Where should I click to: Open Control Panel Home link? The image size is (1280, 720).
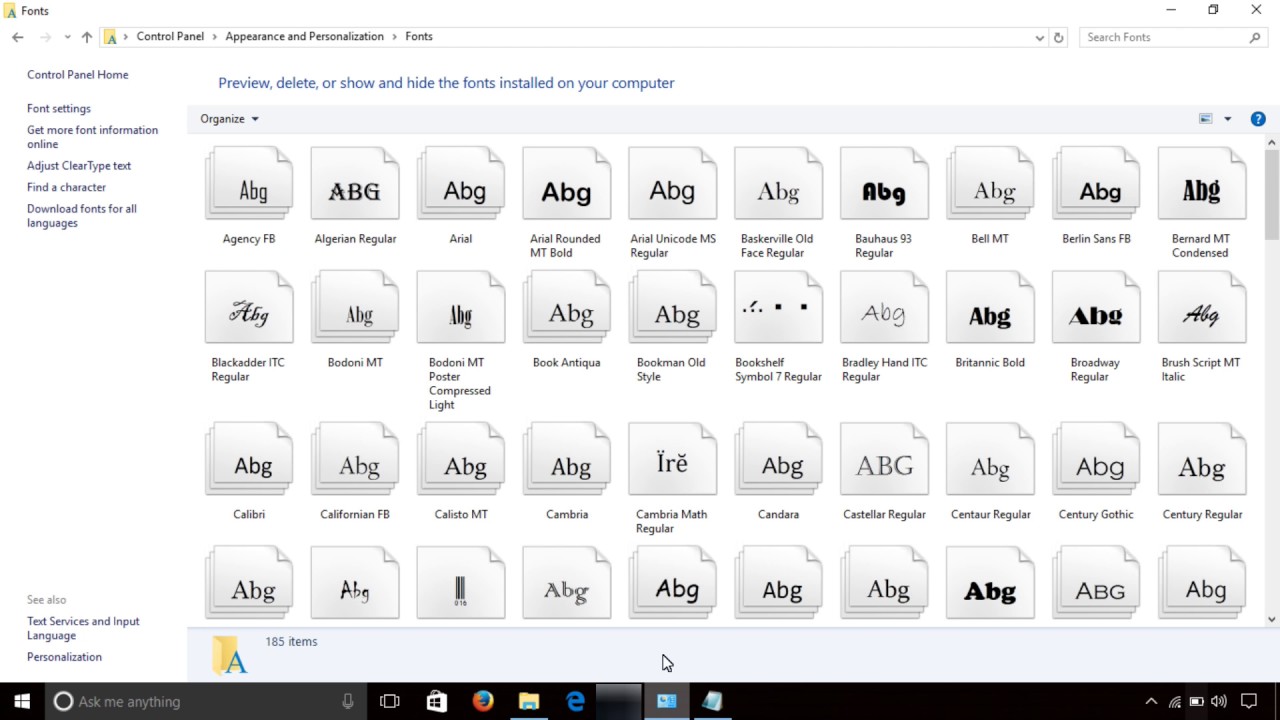[x=78, y=75]
